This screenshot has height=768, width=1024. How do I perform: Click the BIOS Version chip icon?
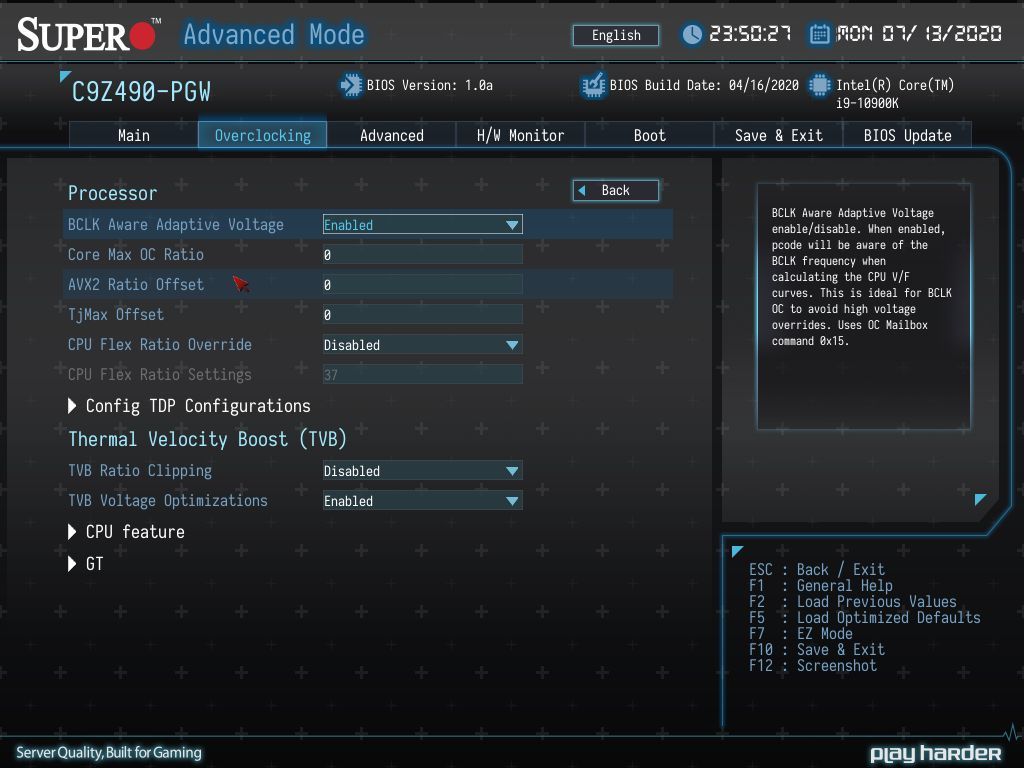coord(351,86)
